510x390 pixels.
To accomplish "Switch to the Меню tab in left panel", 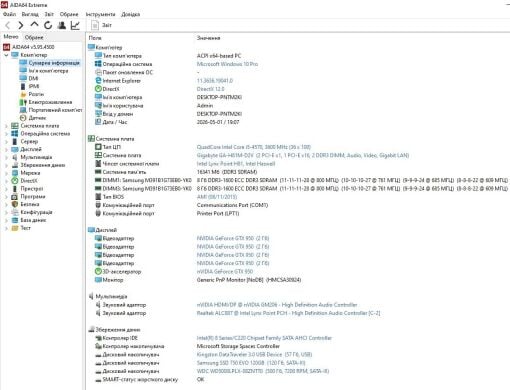I will (11, 37).
